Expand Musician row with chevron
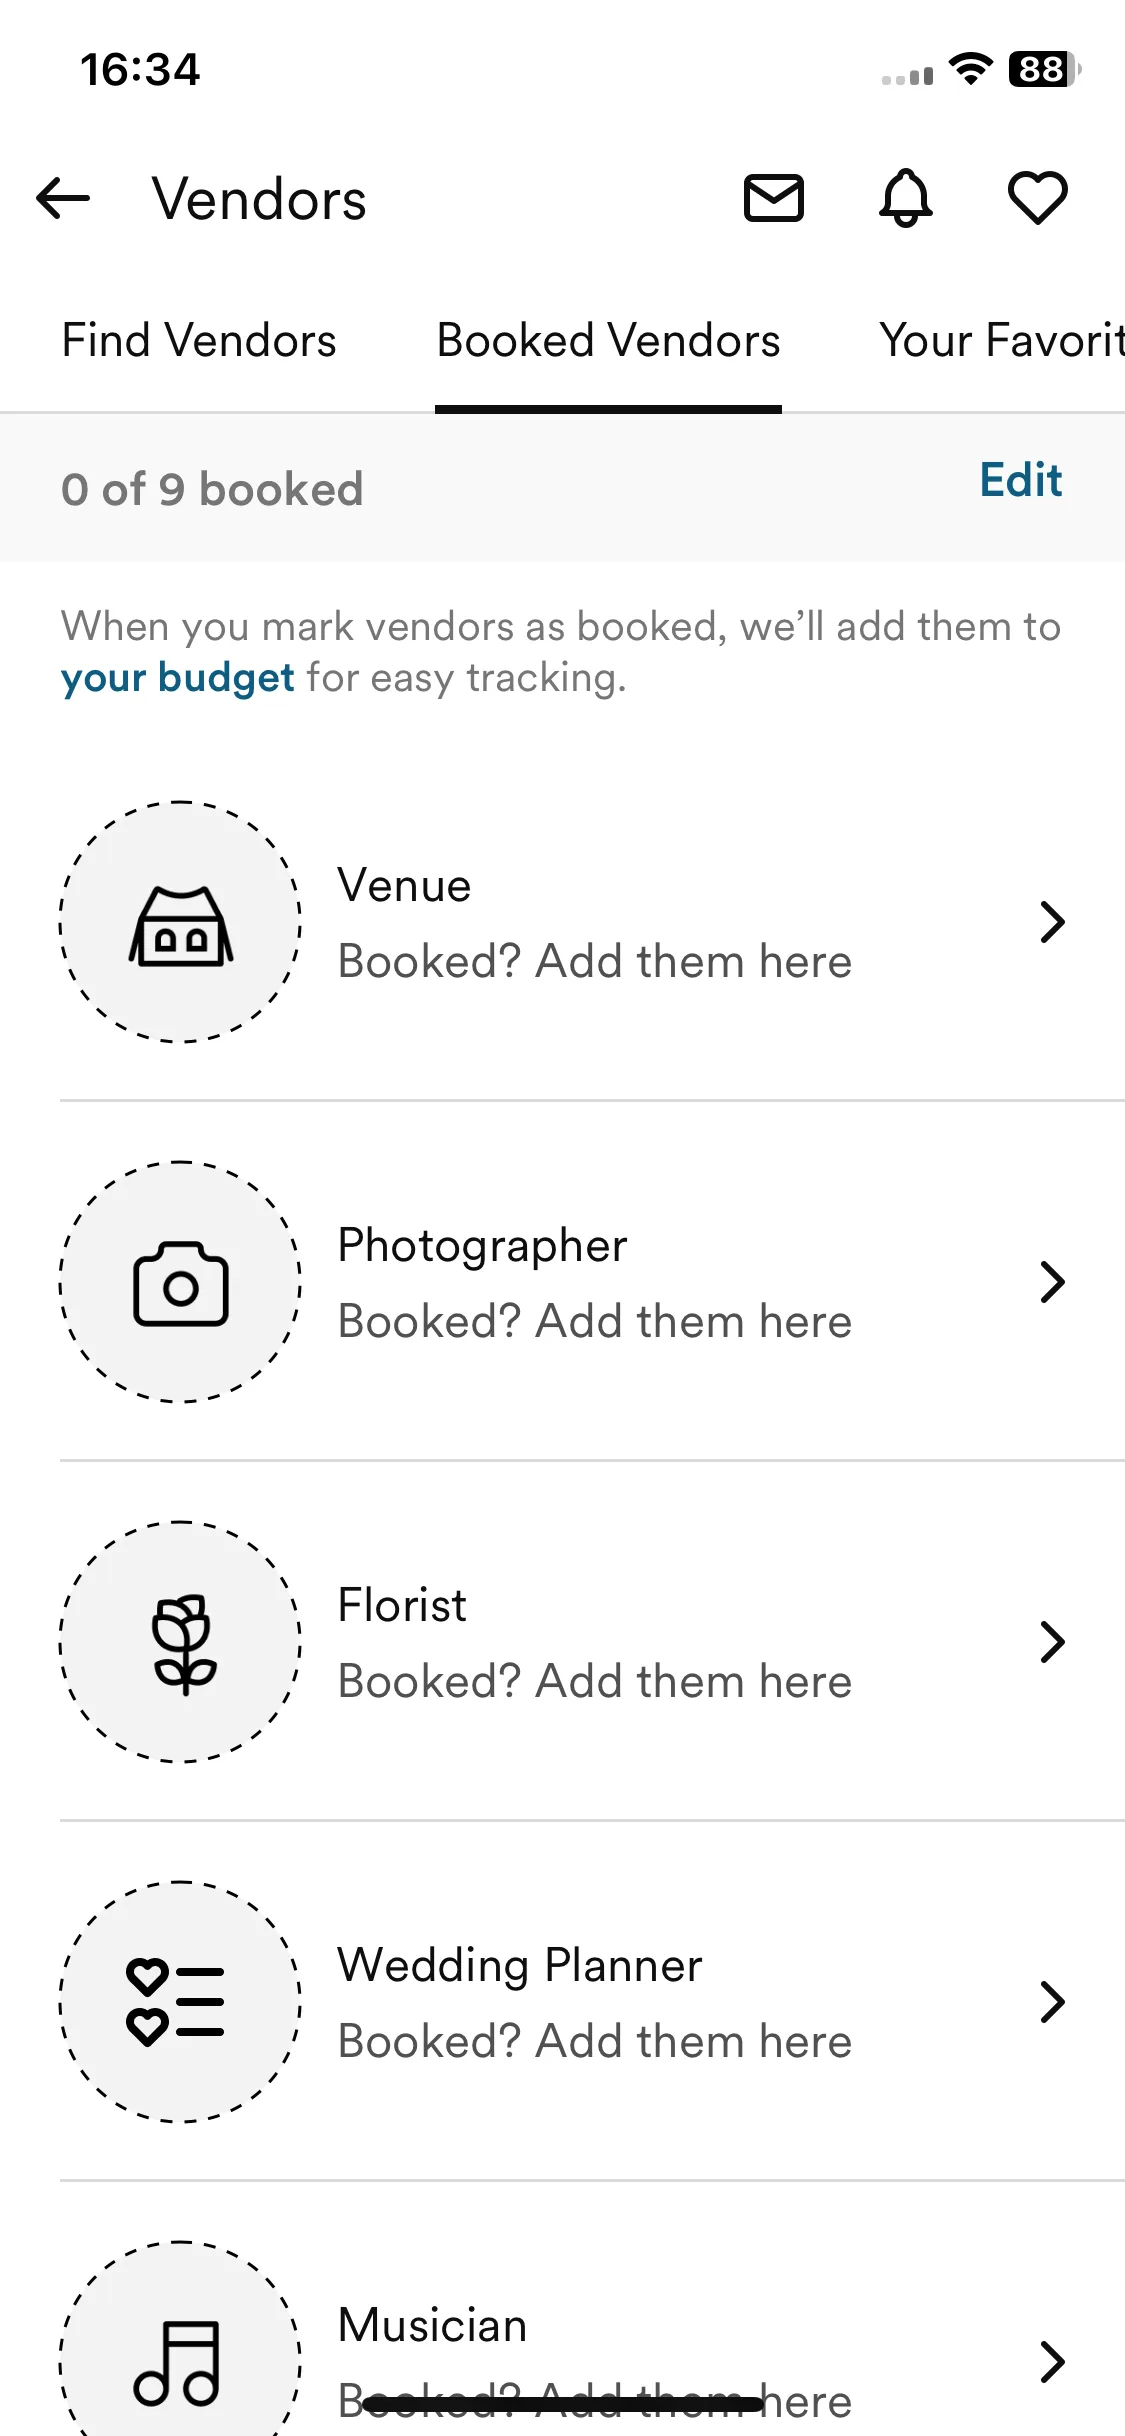 1052,2362
